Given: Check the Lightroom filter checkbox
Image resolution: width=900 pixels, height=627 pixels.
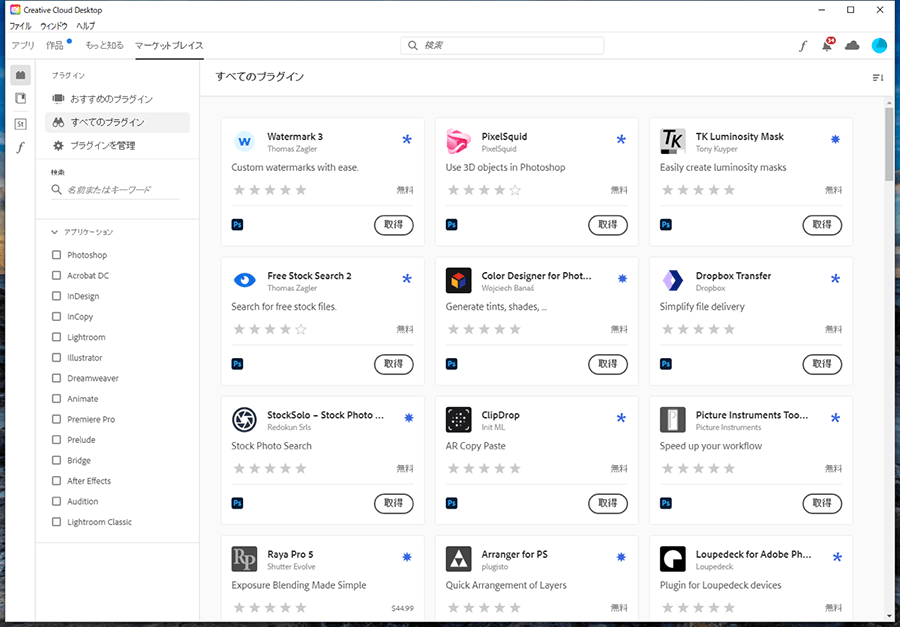Looking at the screenshot, I should pos(56,336).
